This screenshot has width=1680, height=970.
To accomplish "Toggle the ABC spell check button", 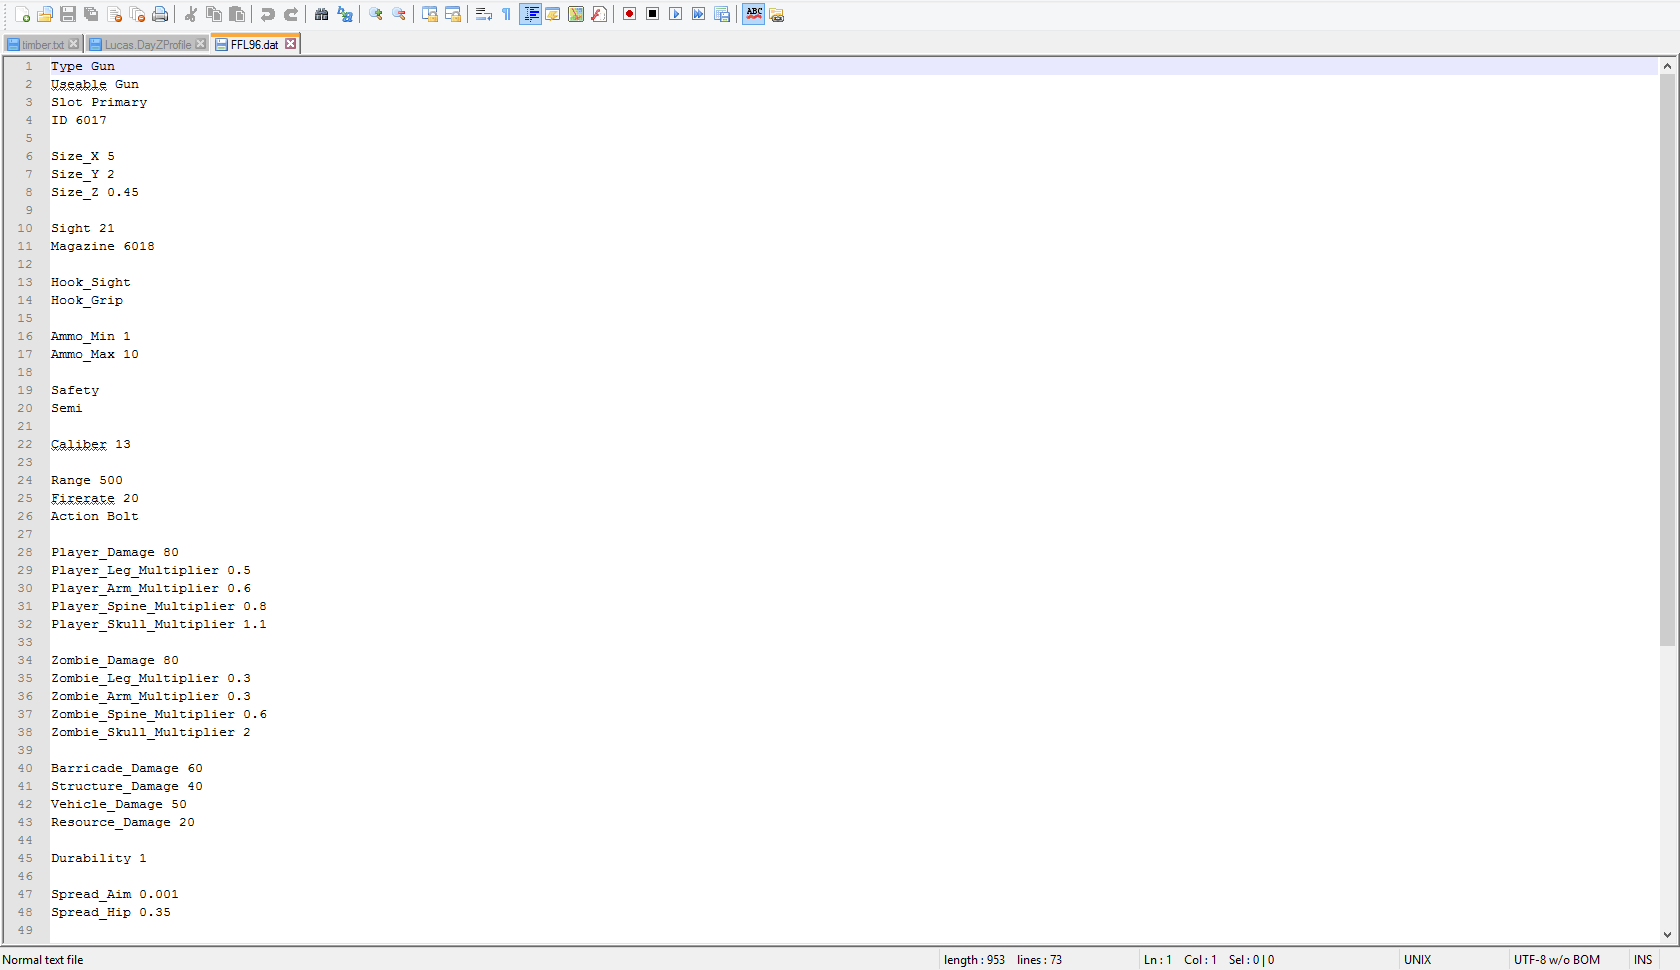I will (x=754, y=14).
